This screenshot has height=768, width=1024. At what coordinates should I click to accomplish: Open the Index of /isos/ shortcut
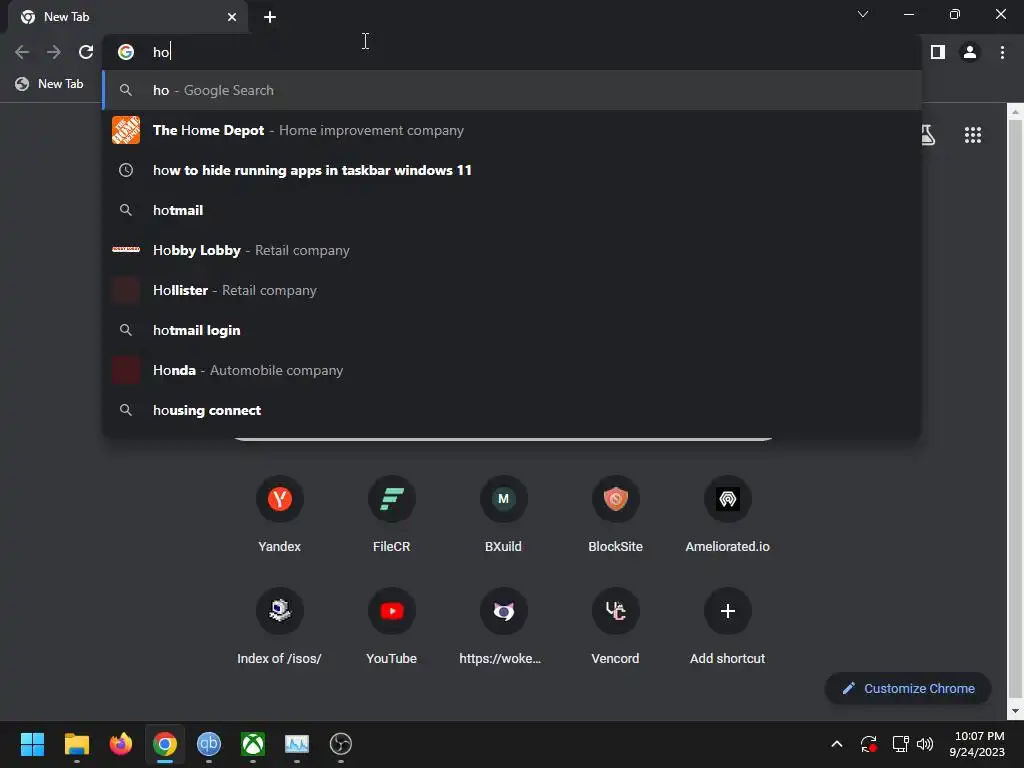pos(280,627)
